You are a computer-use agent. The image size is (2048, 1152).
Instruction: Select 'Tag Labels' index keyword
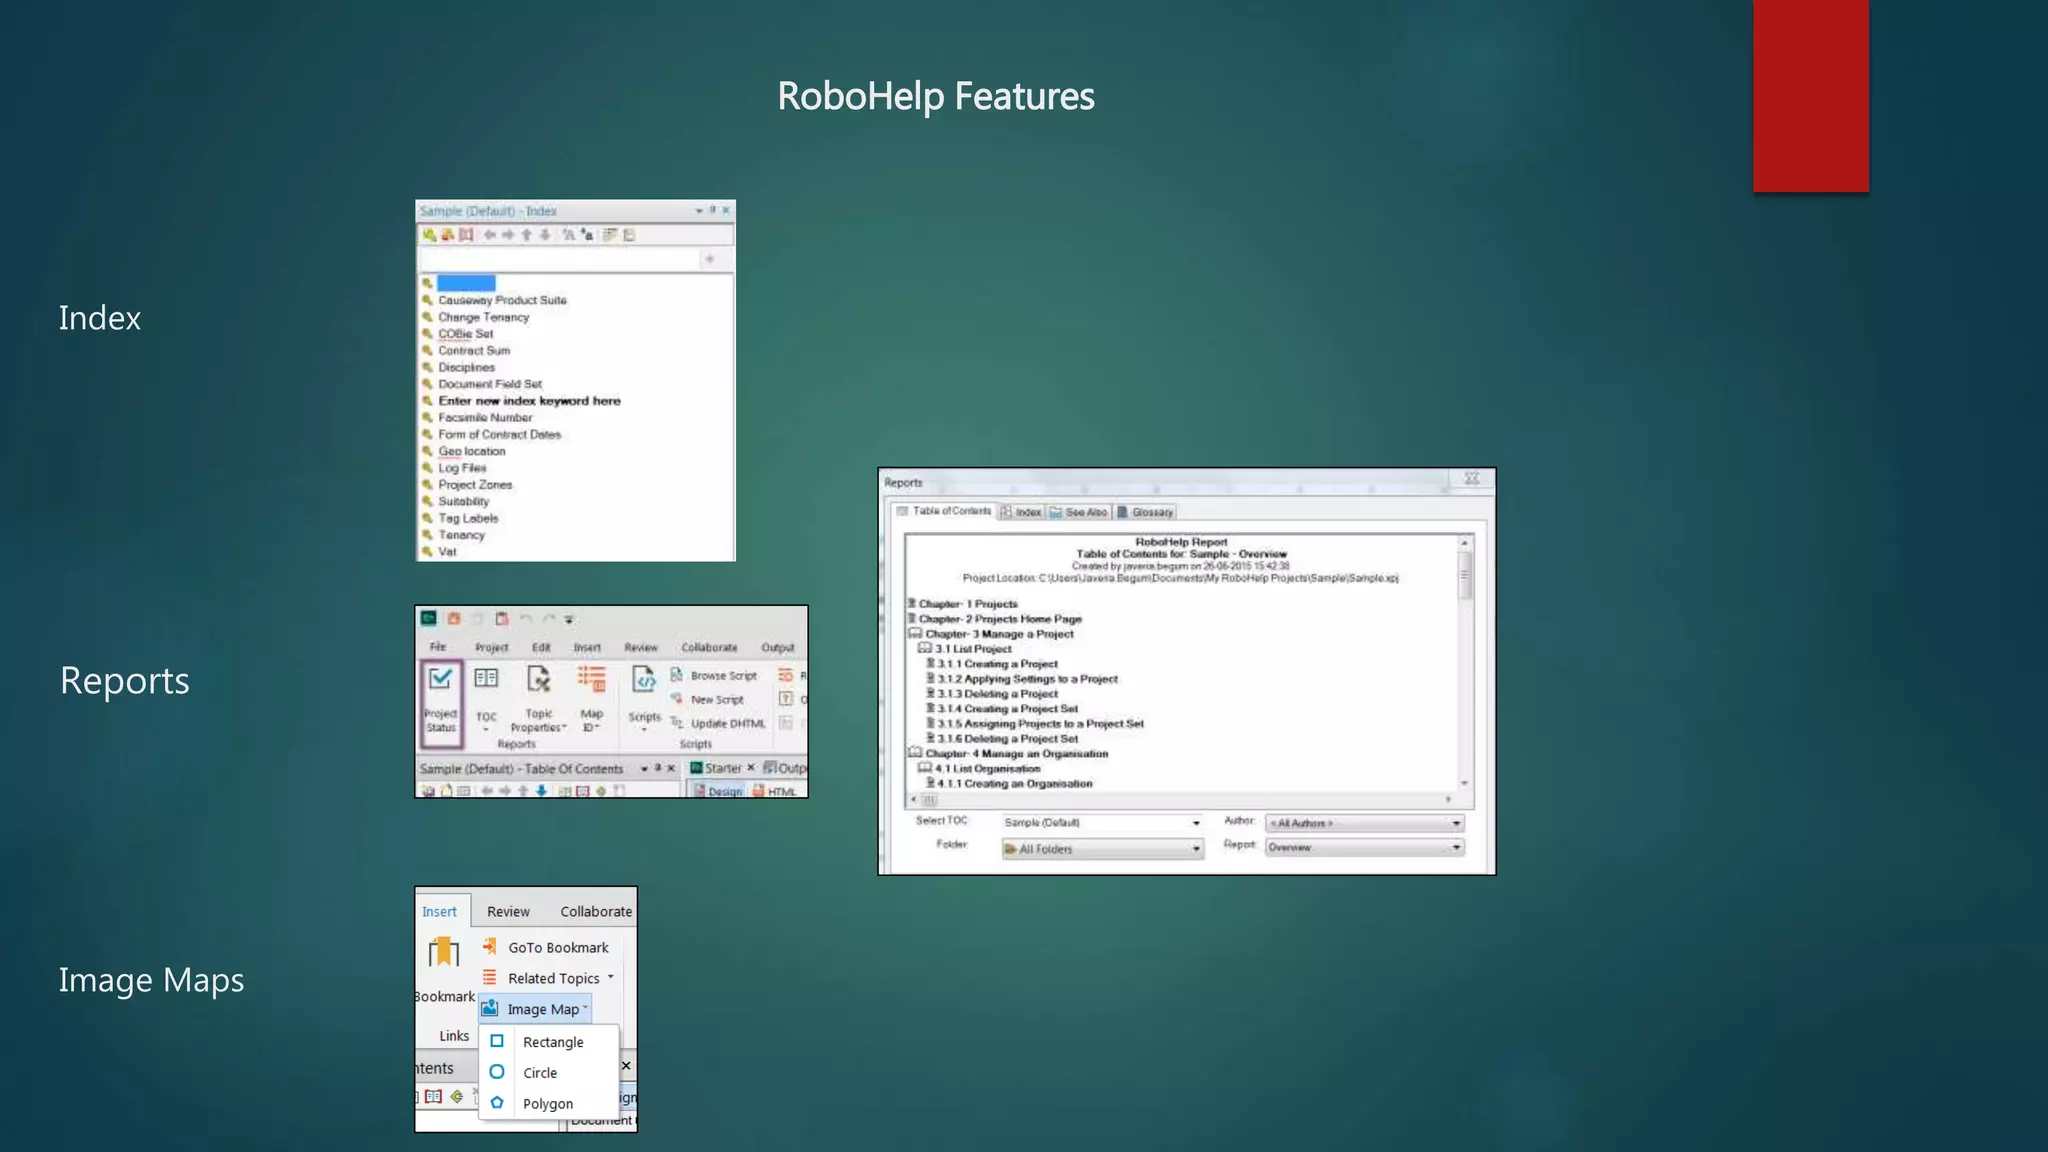pyautogui.click(x=467, y=518)
